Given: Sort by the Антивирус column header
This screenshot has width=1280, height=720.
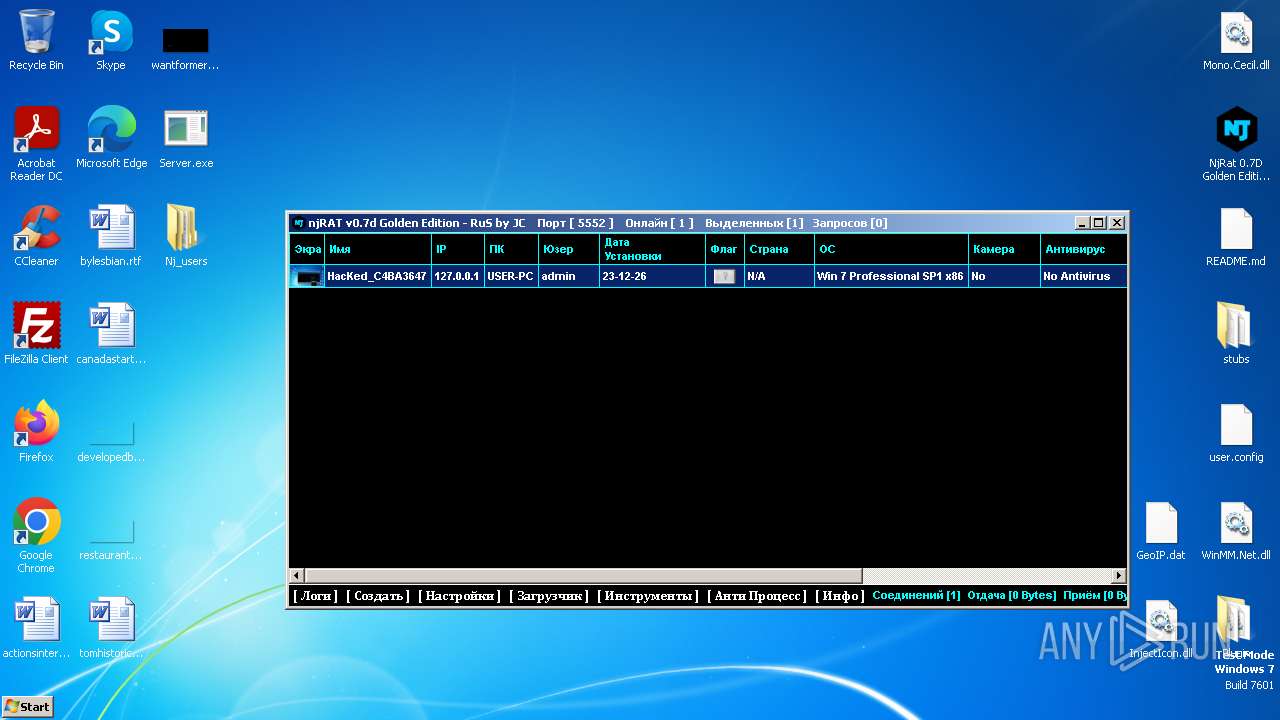Looking at the screenshot, I should [1084, 249].
